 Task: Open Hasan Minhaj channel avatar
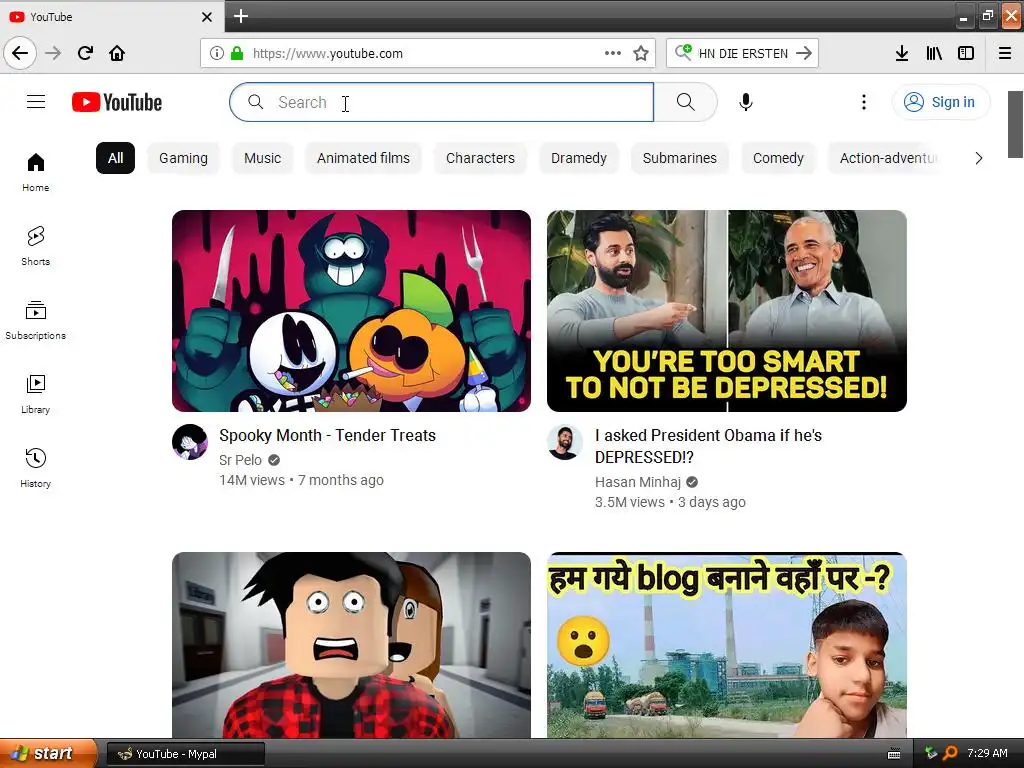pyautogui.click(x=565, y=441)
